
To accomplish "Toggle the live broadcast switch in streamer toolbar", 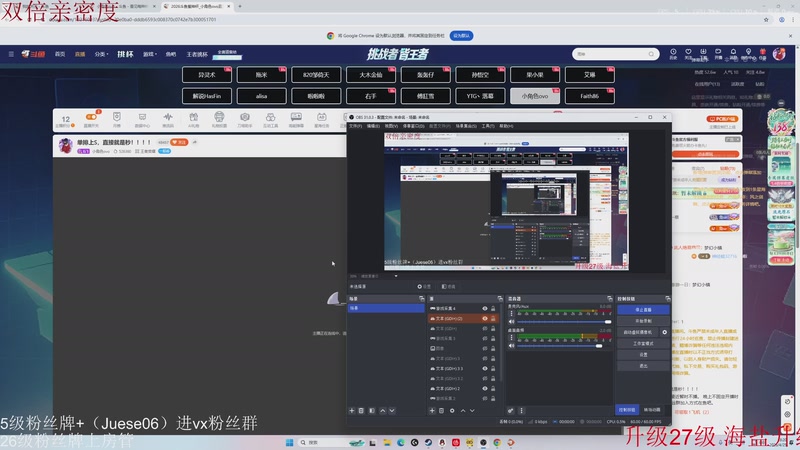I will click(91, 117).
